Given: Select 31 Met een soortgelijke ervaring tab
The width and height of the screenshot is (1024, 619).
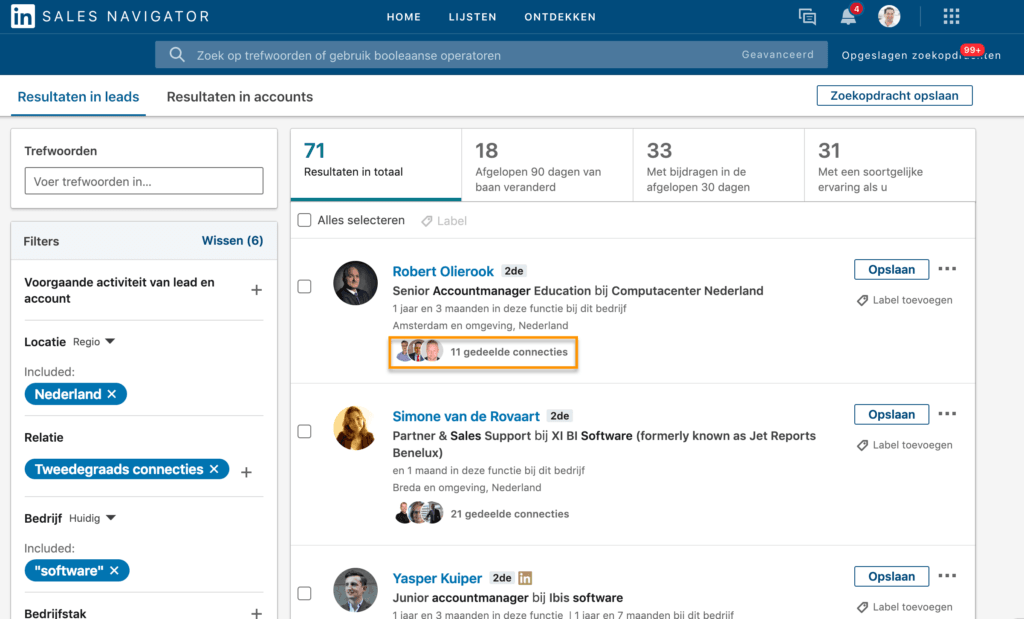Looking at the screenshot, I should [x=890, y=165].
